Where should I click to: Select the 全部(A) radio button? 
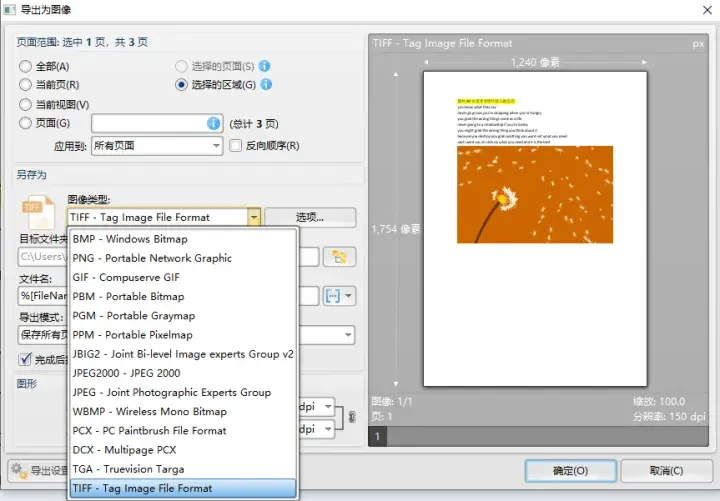(x=25, y=67)
